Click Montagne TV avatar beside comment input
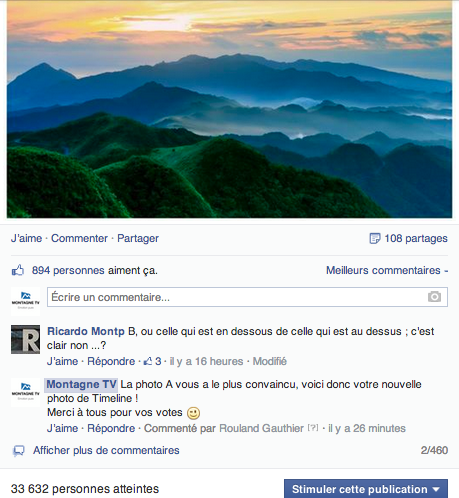The width and height of the screenshot is (459, 498). [x=25, y=301]
